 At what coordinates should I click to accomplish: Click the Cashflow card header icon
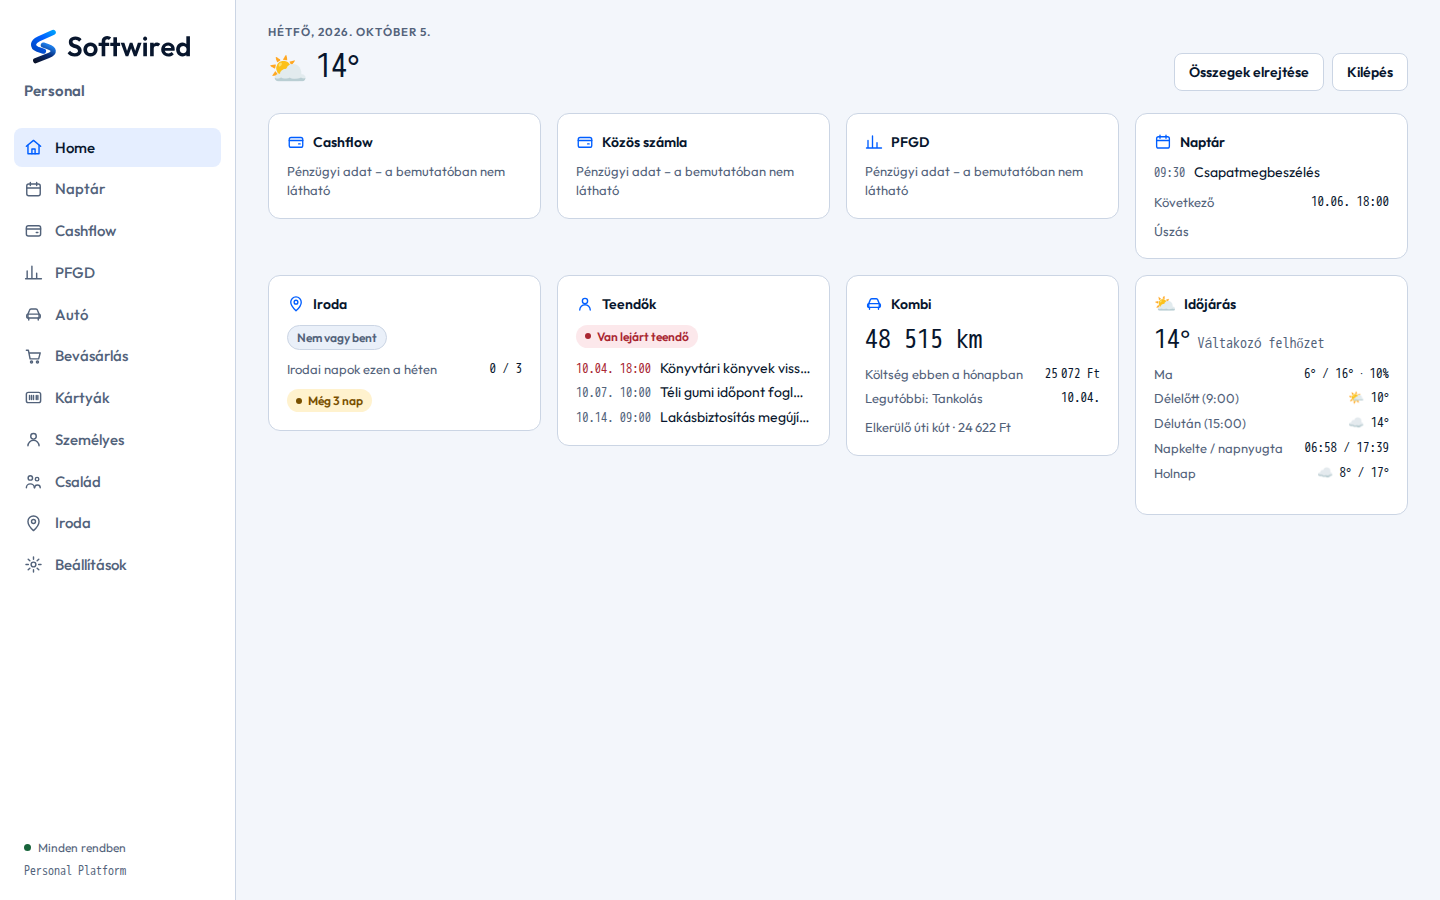(296, 142)
